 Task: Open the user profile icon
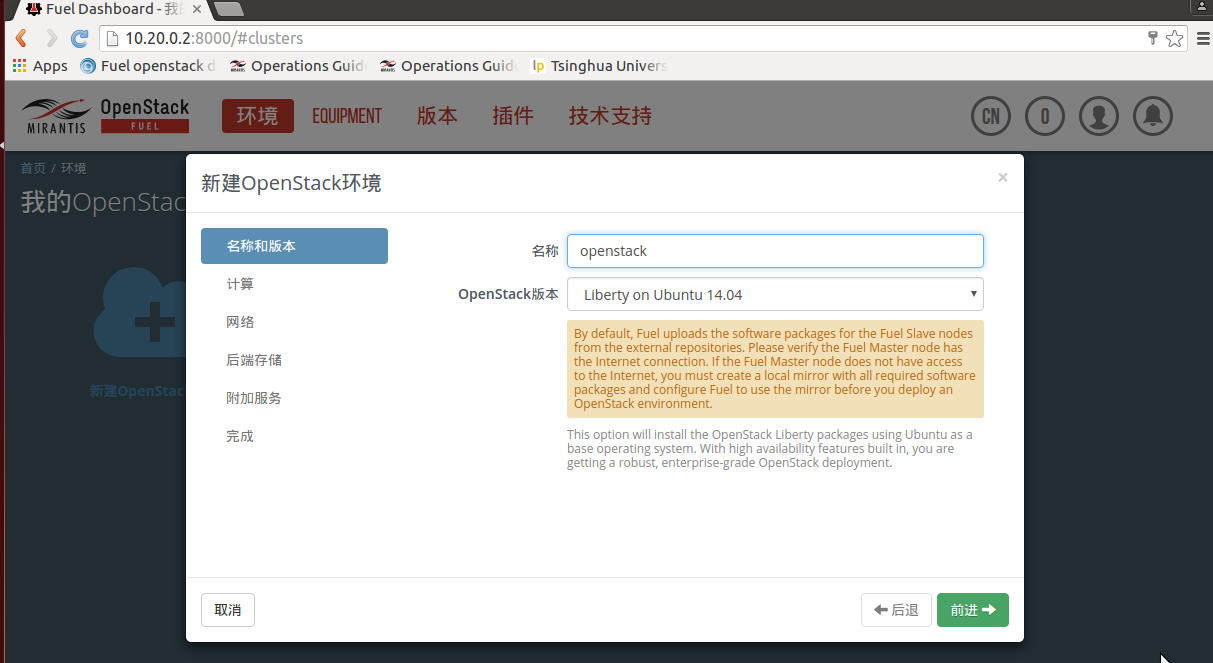1099,116
